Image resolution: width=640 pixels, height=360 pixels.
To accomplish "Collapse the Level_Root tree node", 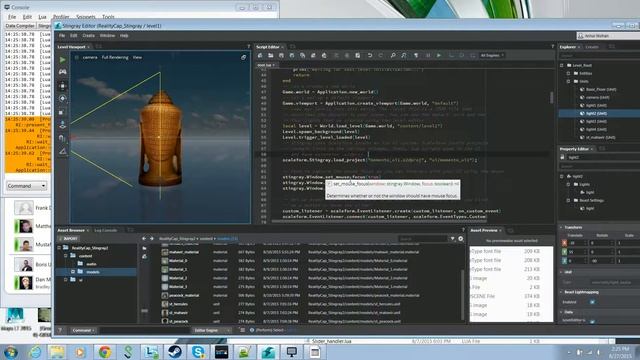I will point(562,65).
